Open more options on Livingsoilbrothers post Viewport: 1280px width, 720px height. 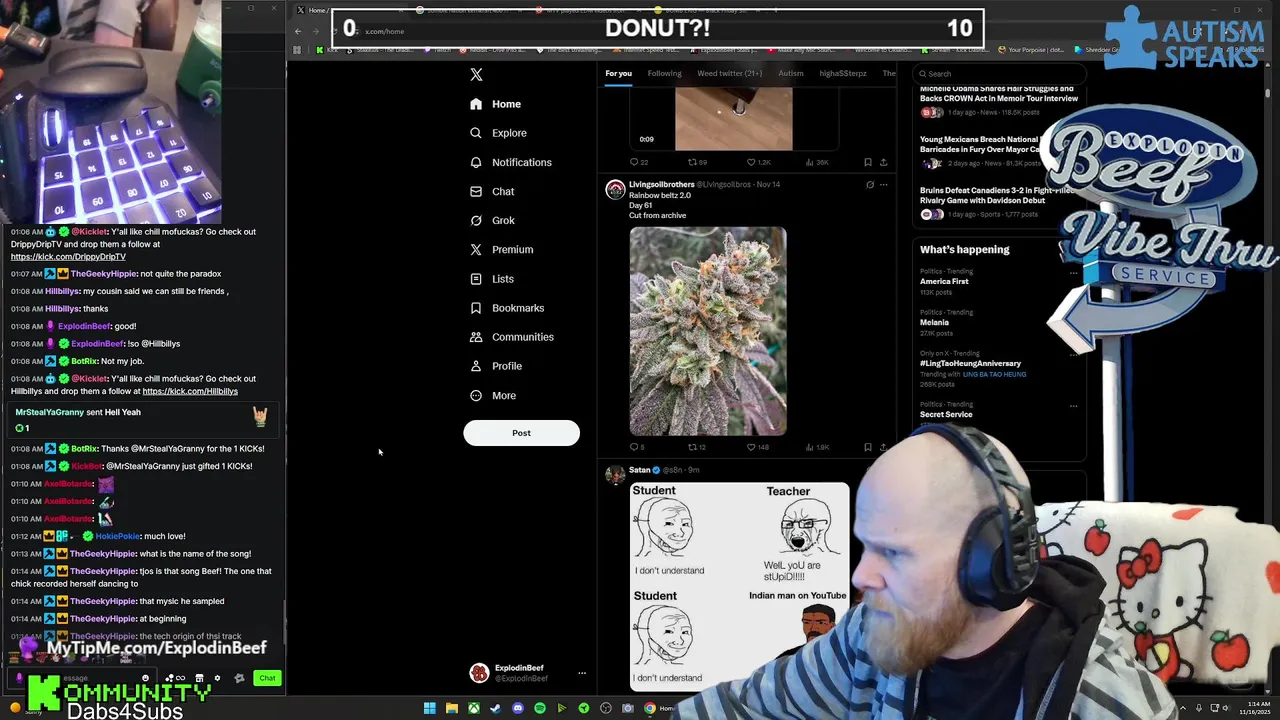883,184
